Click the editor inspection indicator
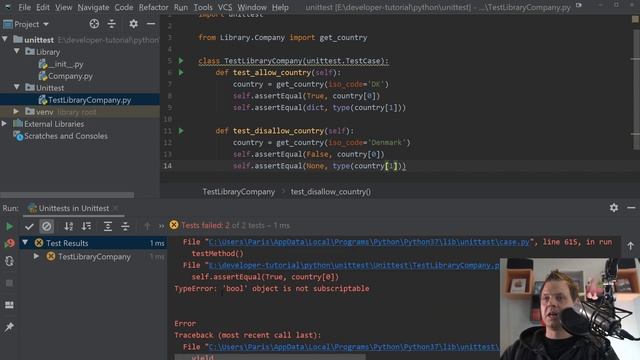This screenshot has height=360, width=640. point(635,19)
